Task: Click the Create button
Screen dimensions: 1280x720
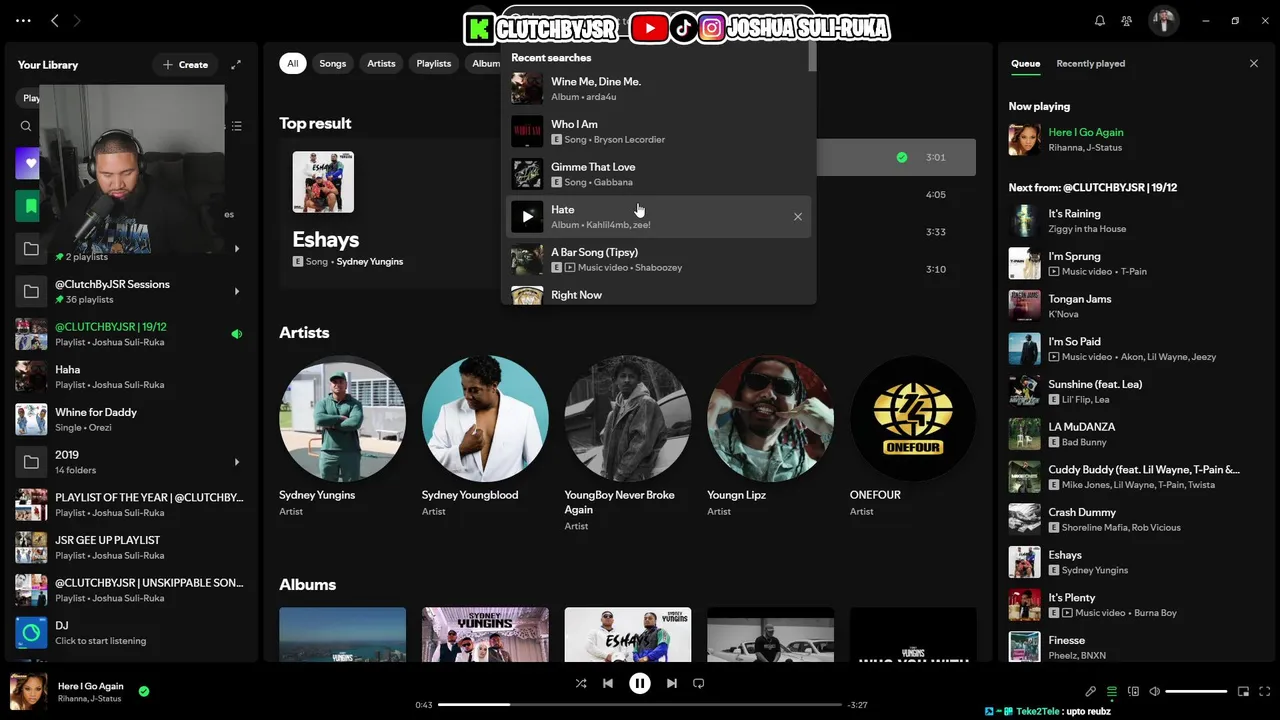Action: (185, 64)
